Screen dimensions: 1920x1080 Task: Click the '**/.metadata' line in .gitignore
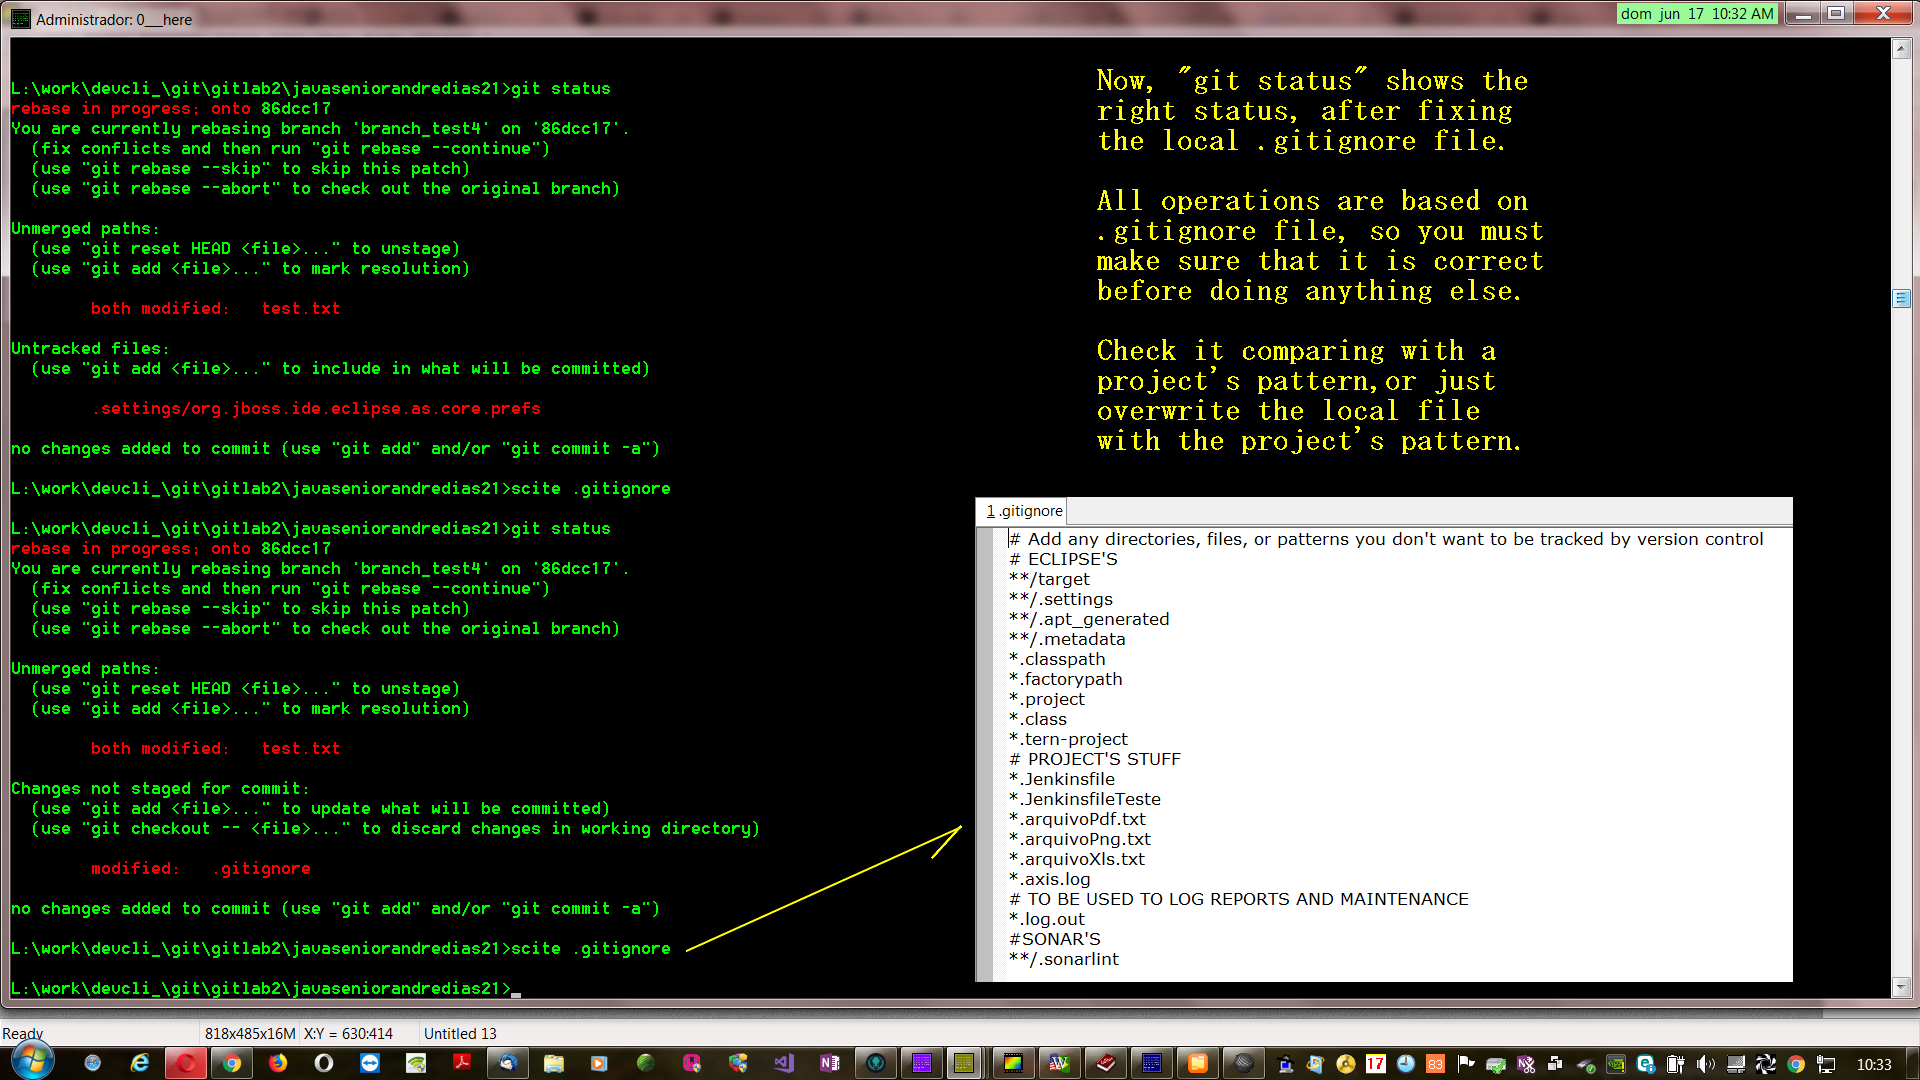[x=1067, y=639]
